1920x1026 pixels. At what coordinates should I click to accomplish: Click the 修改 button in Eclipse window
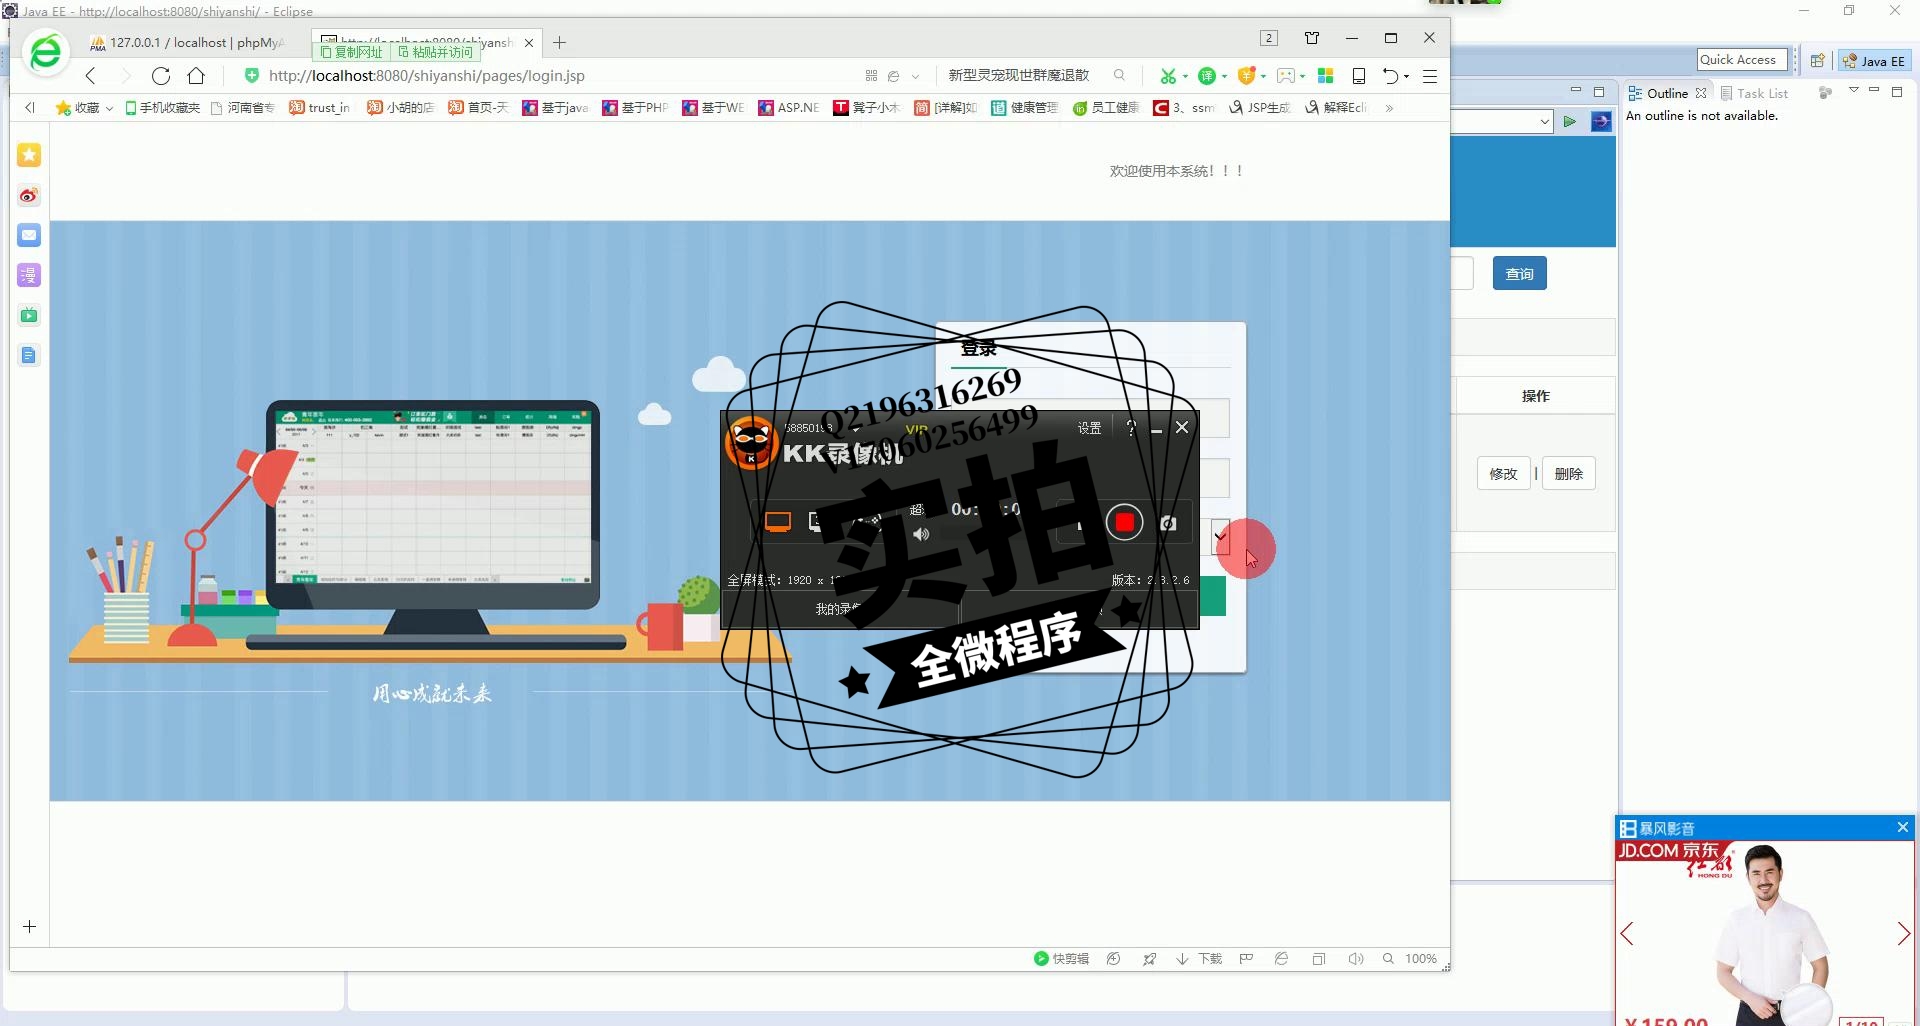click(x=1503, y=474)
